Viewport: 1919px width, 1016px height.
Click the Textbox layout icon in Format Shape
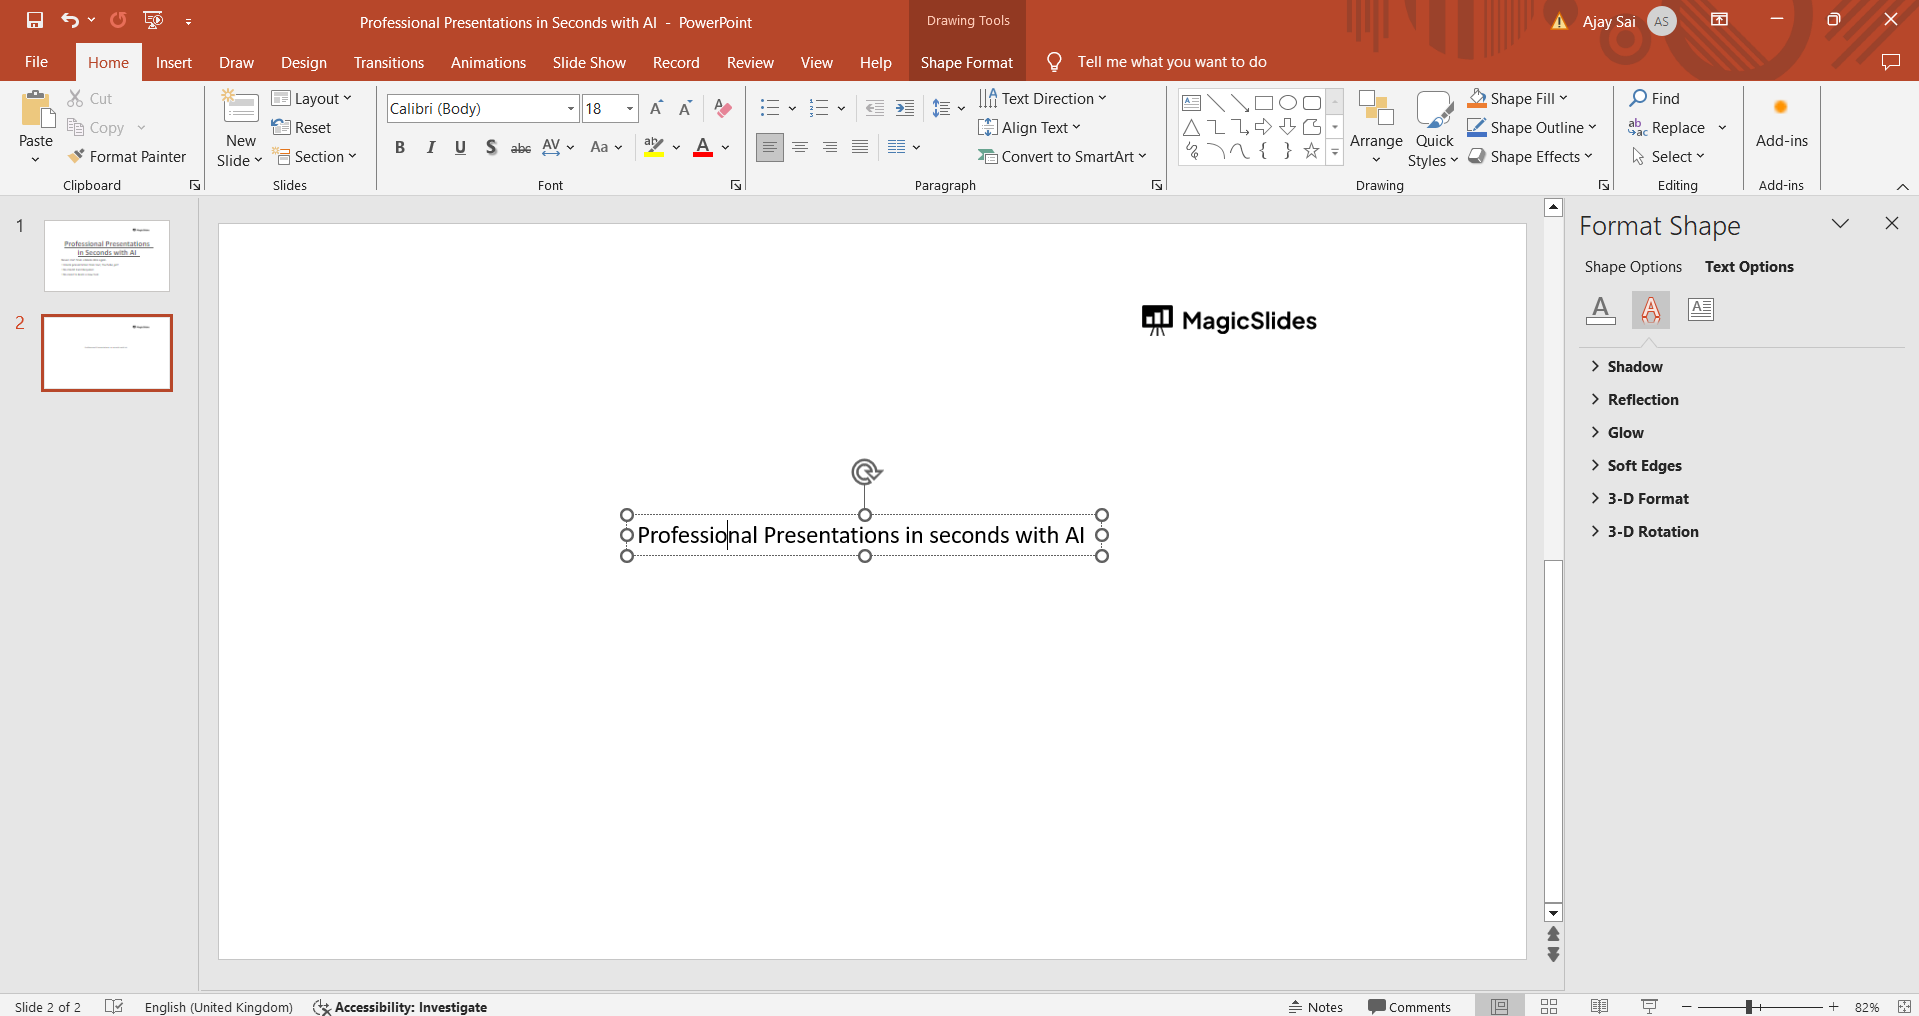[1700, 310]
